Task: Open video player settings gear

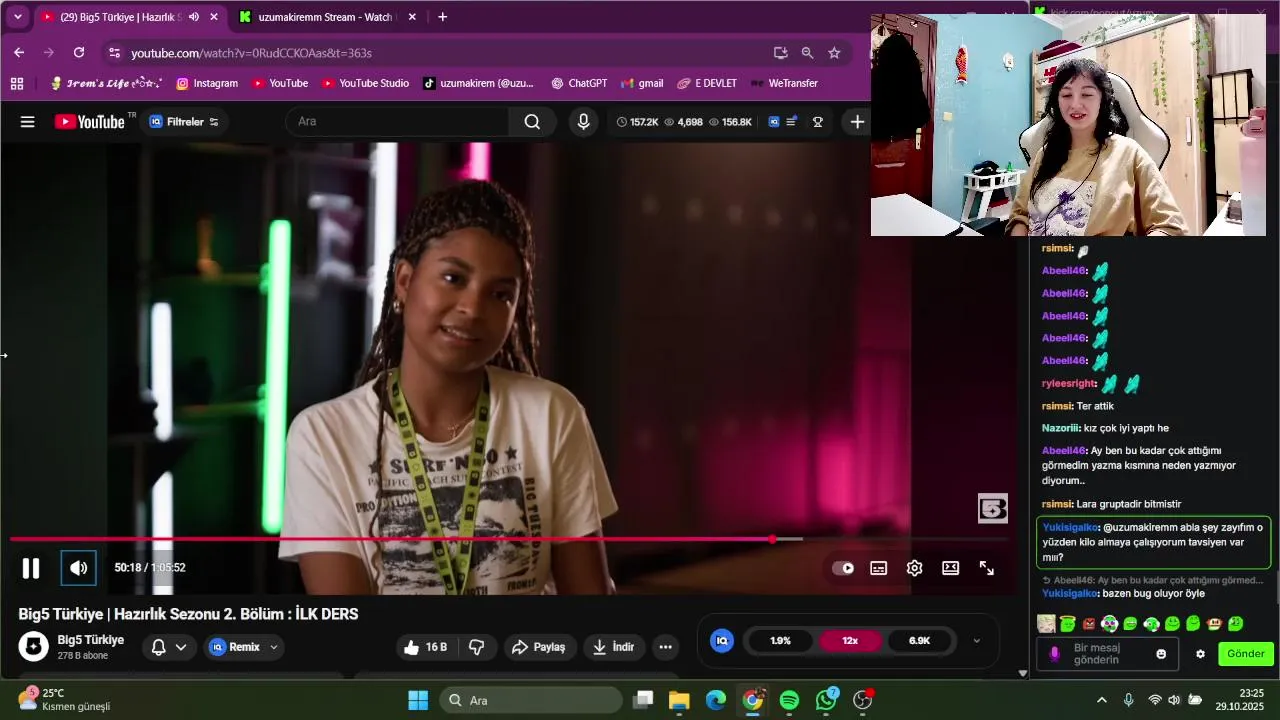Action: coord(914,568)
